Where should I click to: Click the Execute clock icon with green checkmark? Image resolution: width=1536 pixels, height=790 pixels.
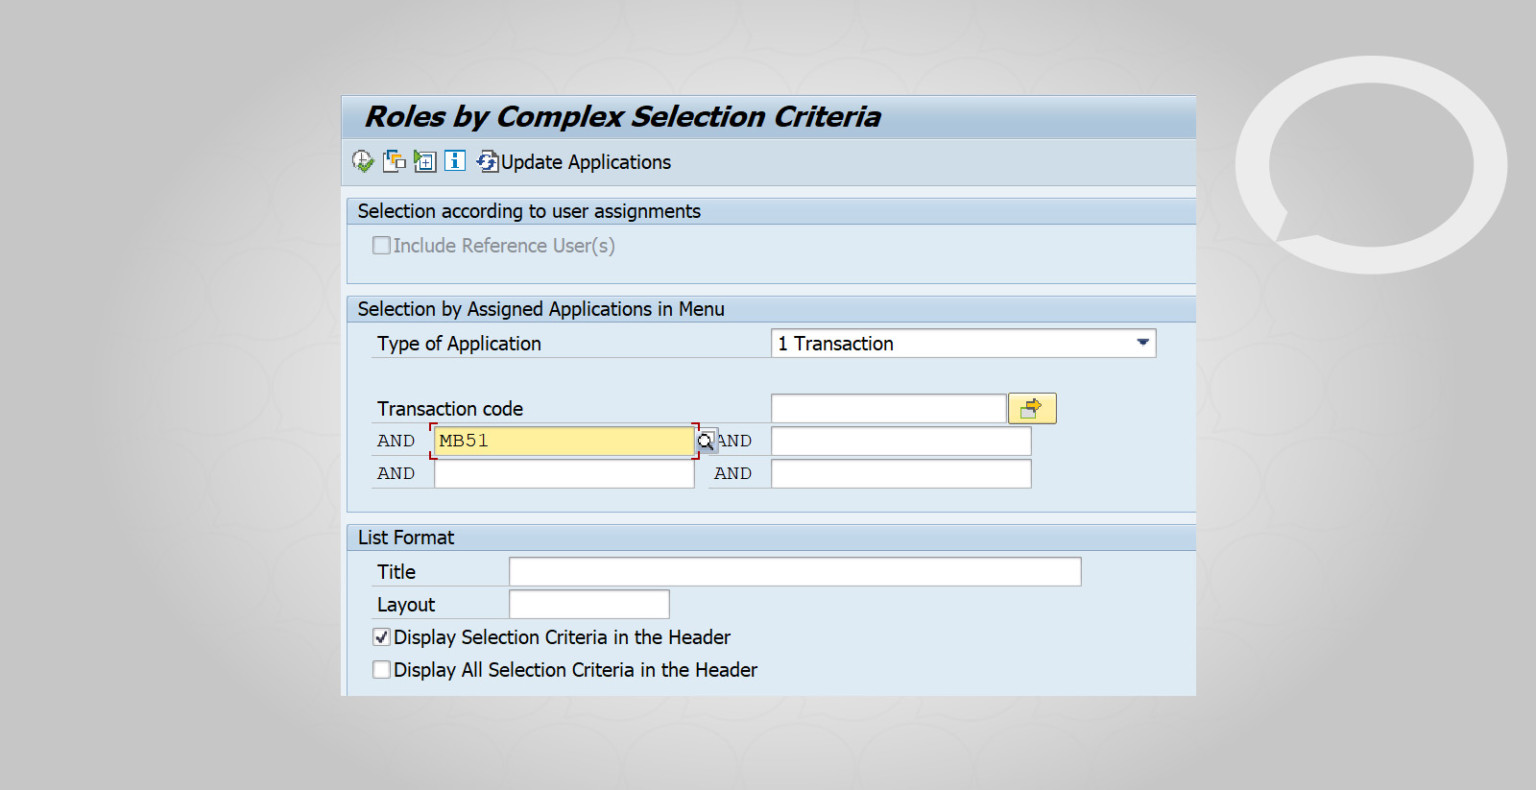point(362,161)
